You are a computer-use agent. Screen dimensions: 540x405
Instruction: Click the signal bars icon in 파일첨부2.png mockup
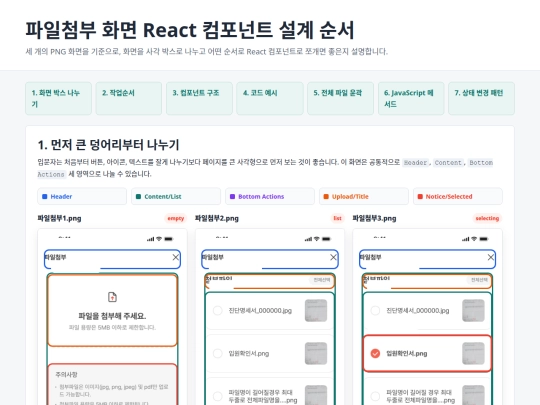308,239
